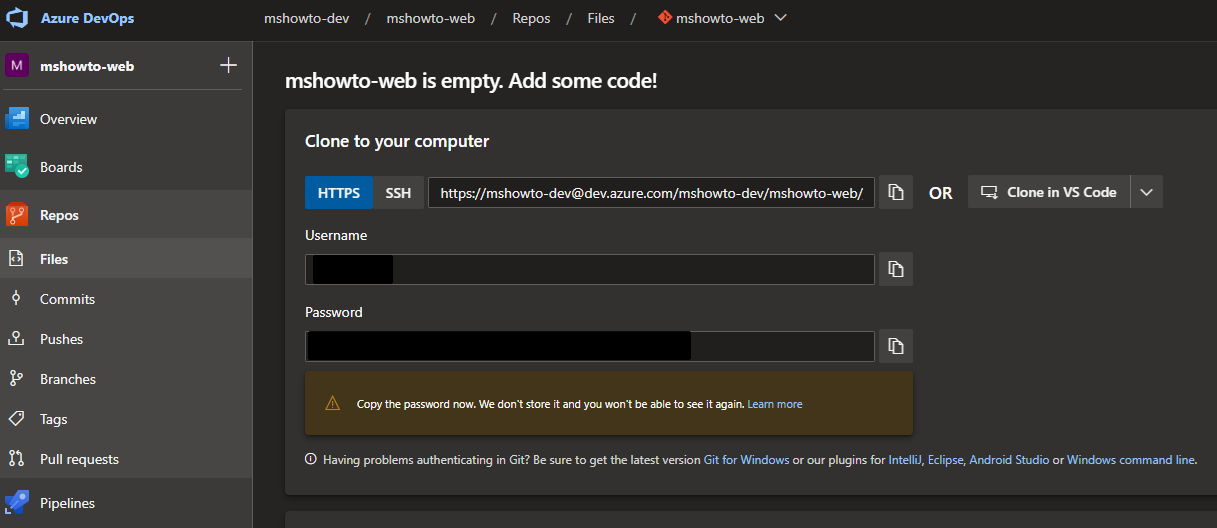
Task: Click the plus icon beside mshowto-web project
Action: [x=228, y=66]
